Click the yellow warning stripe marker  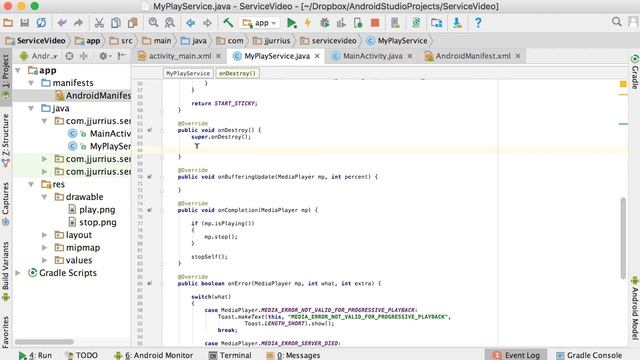click(x=623, y=95)
